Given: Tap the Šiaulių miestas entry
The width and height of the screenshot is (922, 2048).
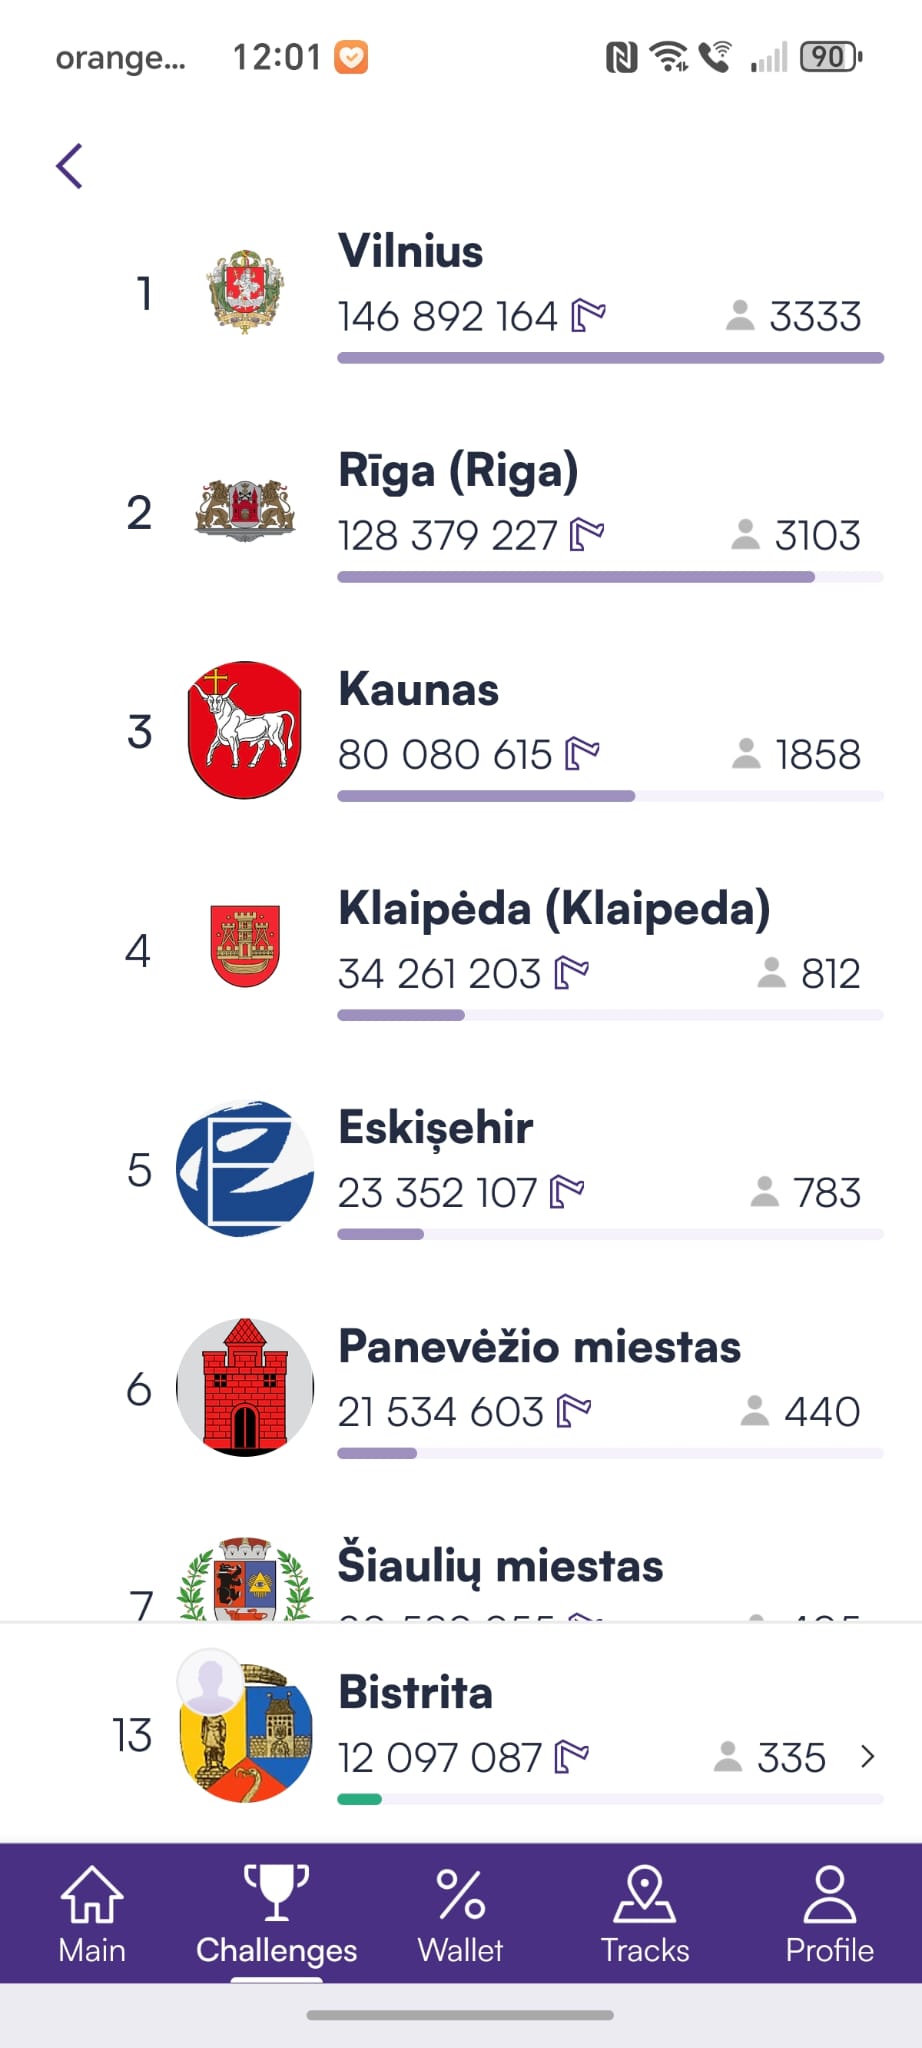Looking at the screenshot, I should tap(500, 1566).
